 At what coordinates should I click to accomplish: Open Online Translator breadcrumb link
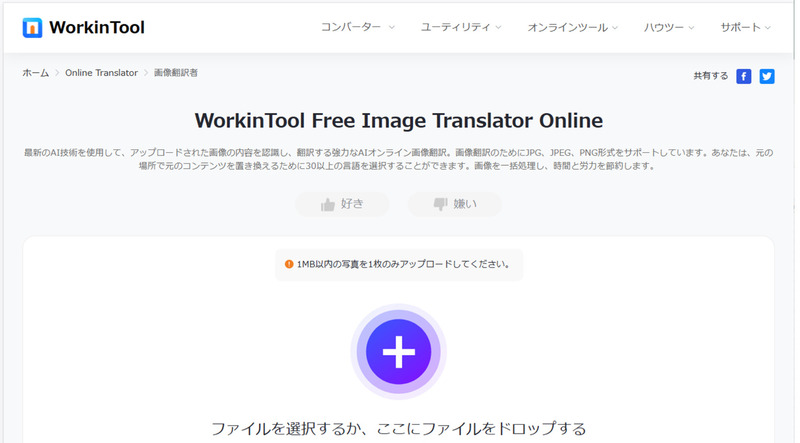tap(102, 73)
